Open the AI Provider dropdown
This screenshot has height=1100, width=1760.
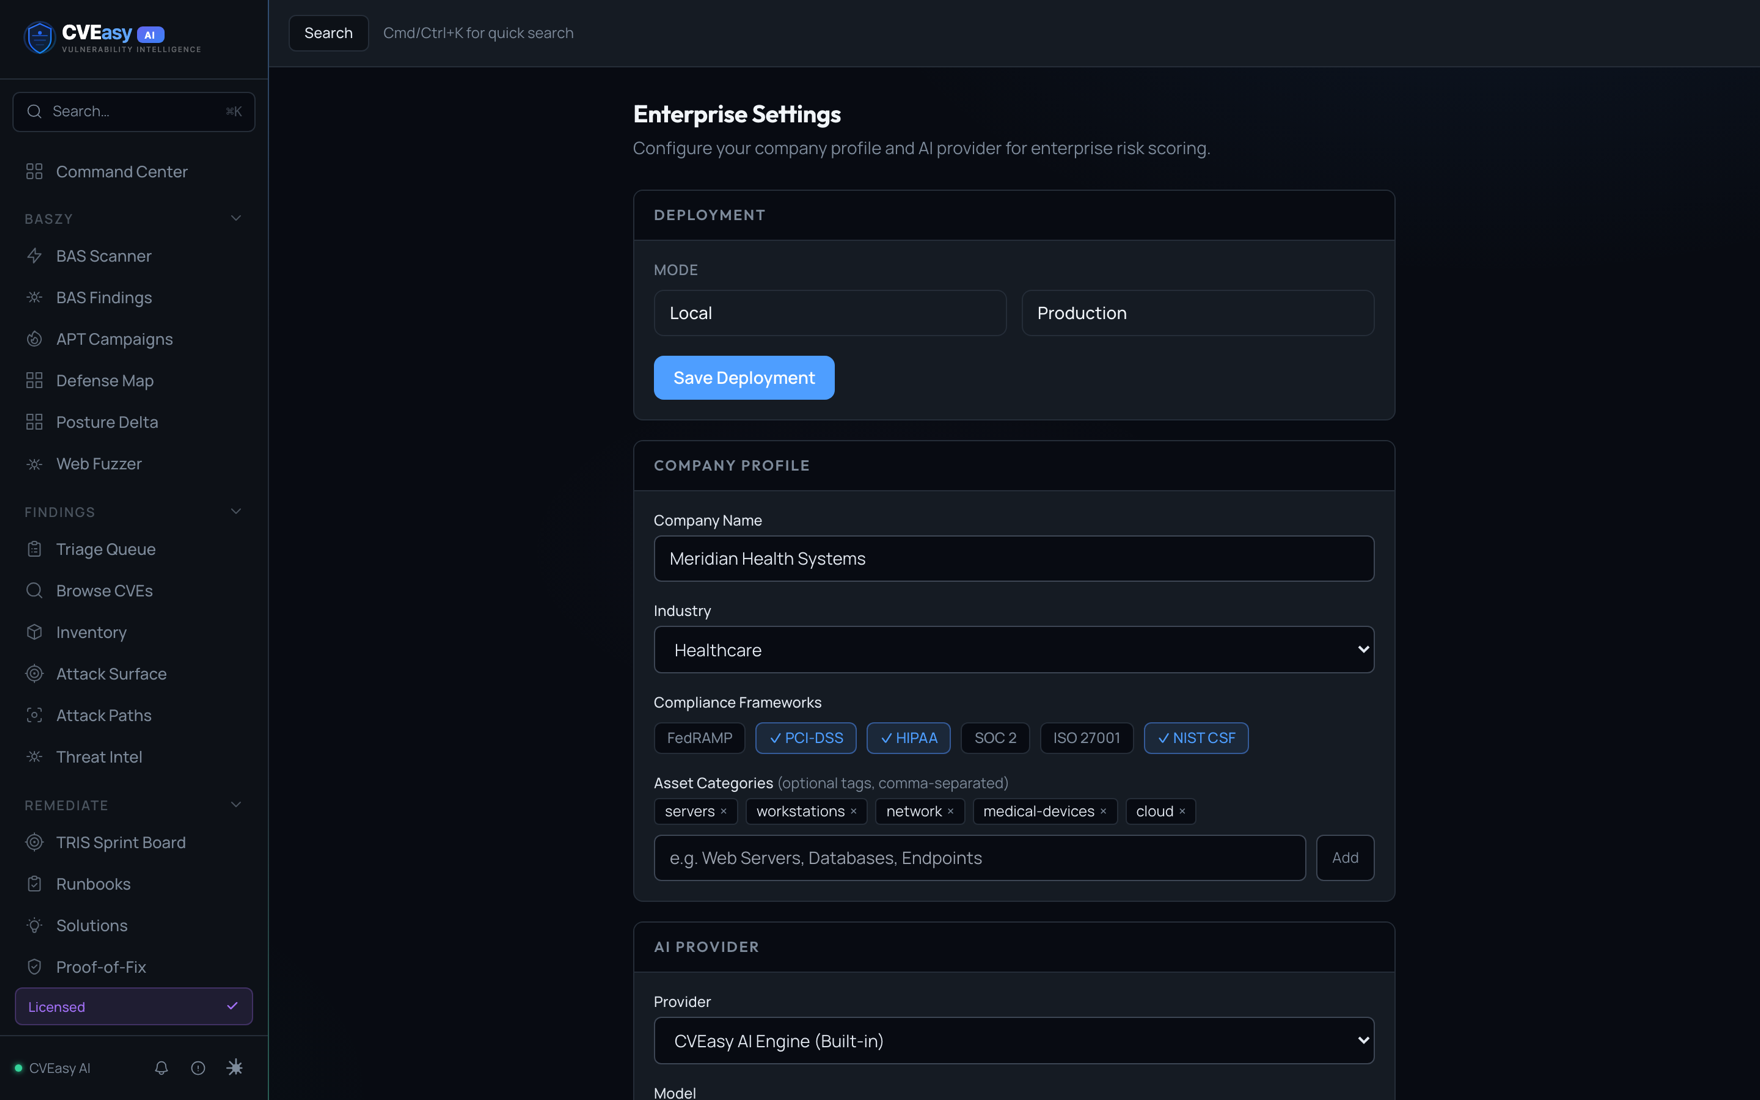(x=1014, y=1041)
